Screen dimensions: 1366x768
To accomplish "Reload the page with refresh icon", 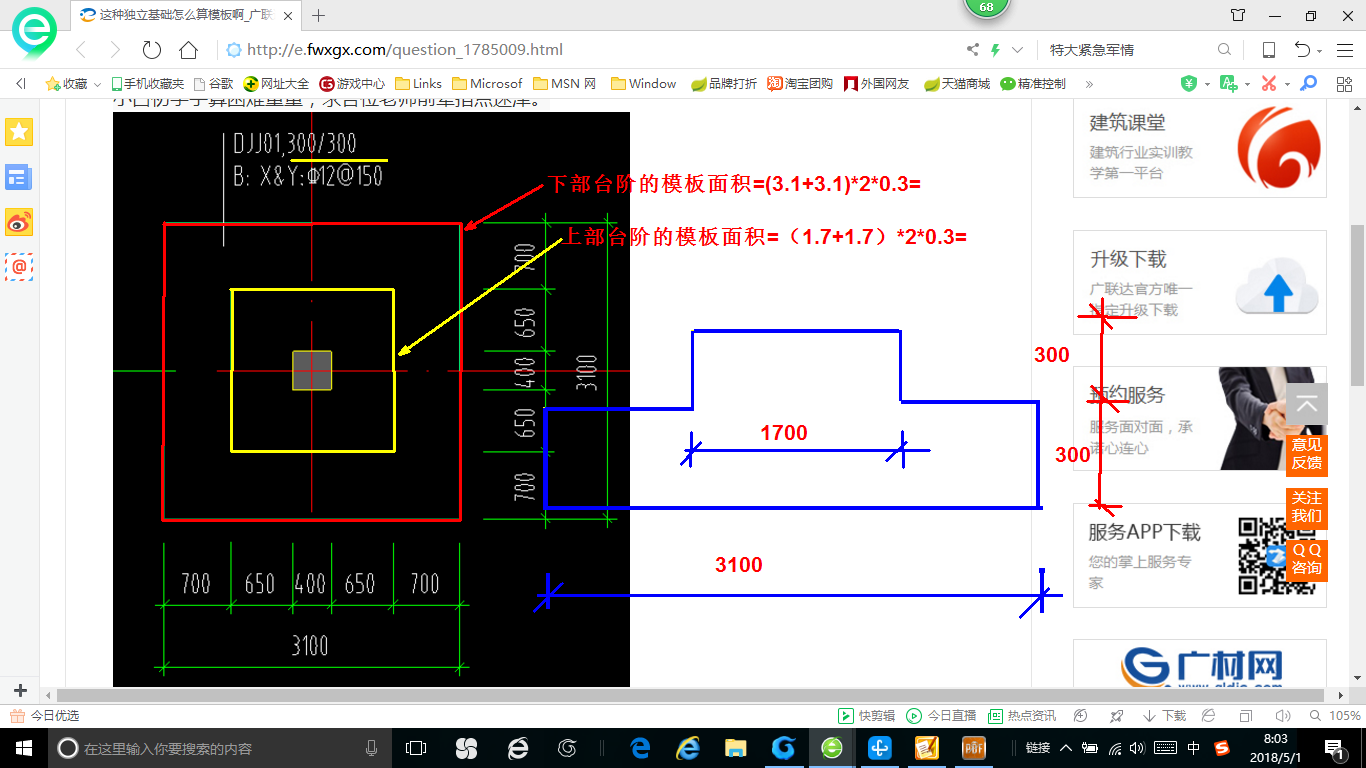I will 152,50.
